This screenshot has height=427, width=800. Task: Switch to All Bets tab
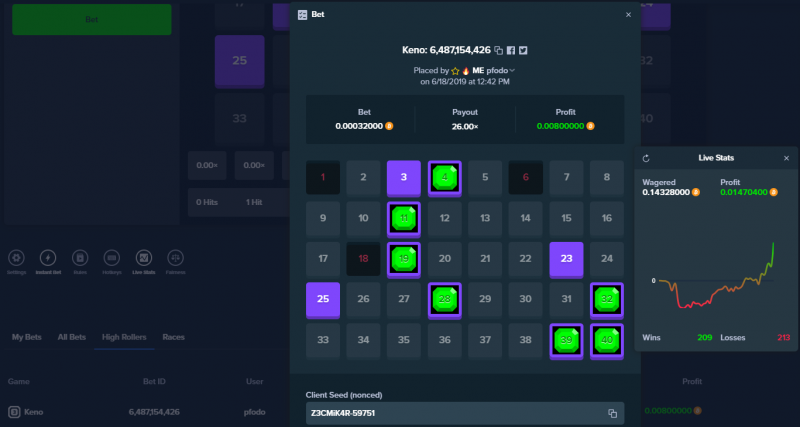click(71, 337)
